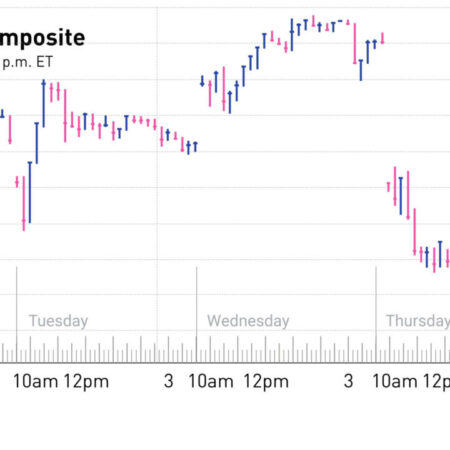Click the long pink bar at Tuesday's low
Viewport: 450px width, 450px height.
(24, 204)
